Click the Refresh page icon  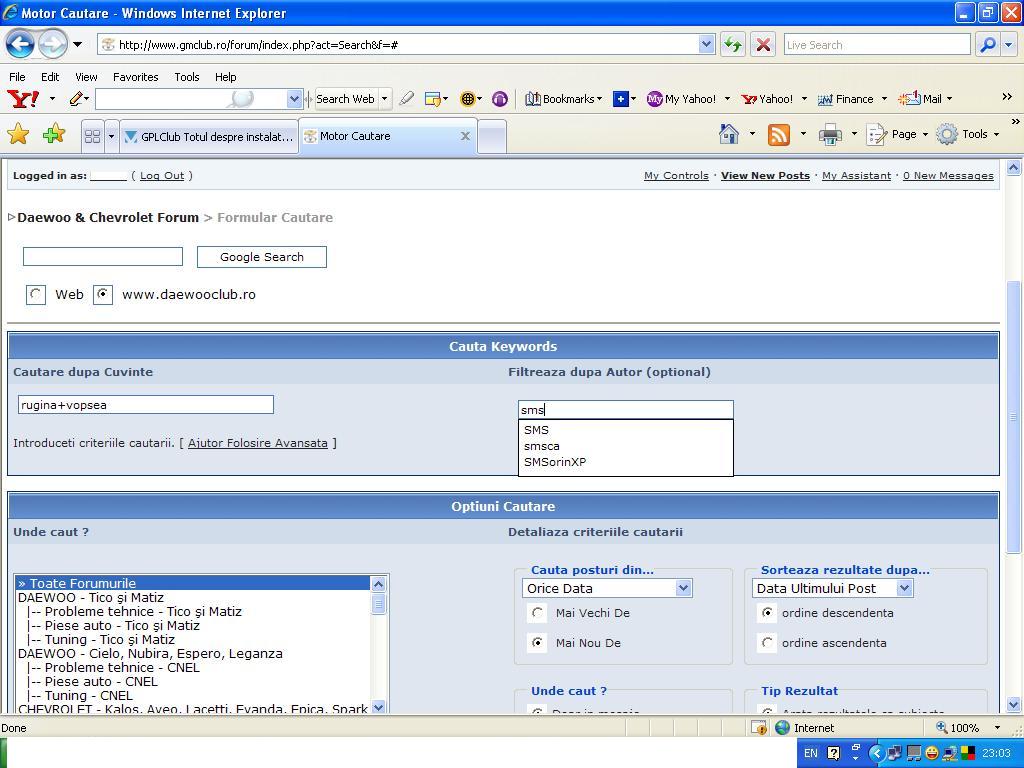click(733, 44)
